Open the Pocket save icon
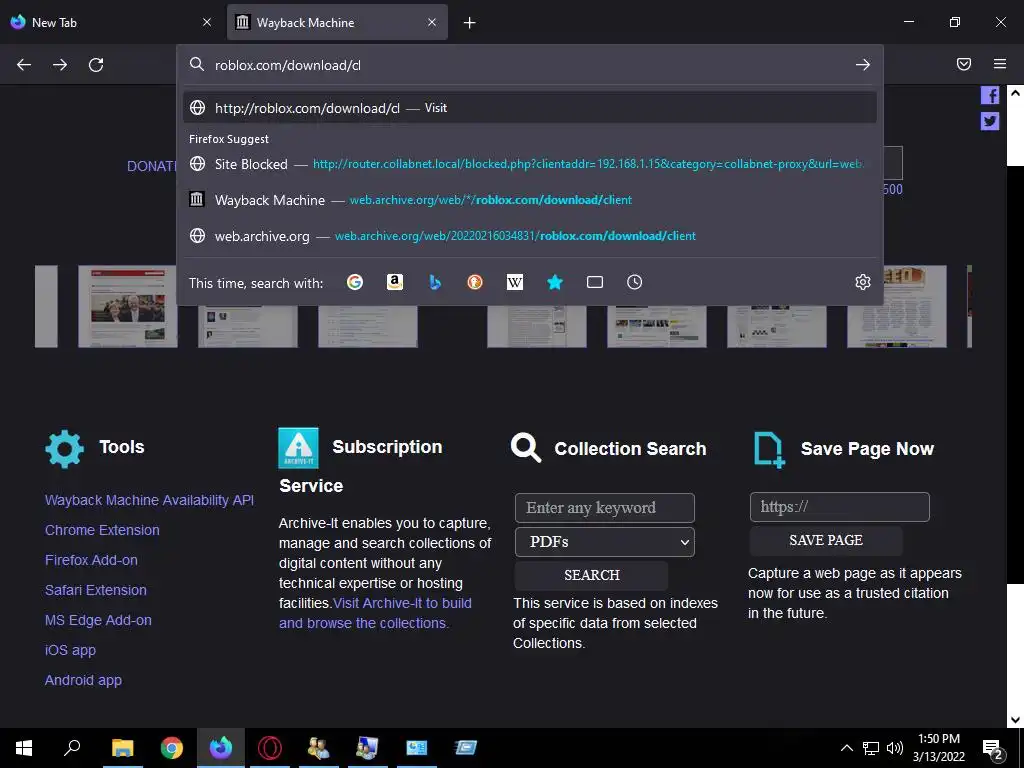The height and width of the screenshot is (768, 1024). click(964, 64)
